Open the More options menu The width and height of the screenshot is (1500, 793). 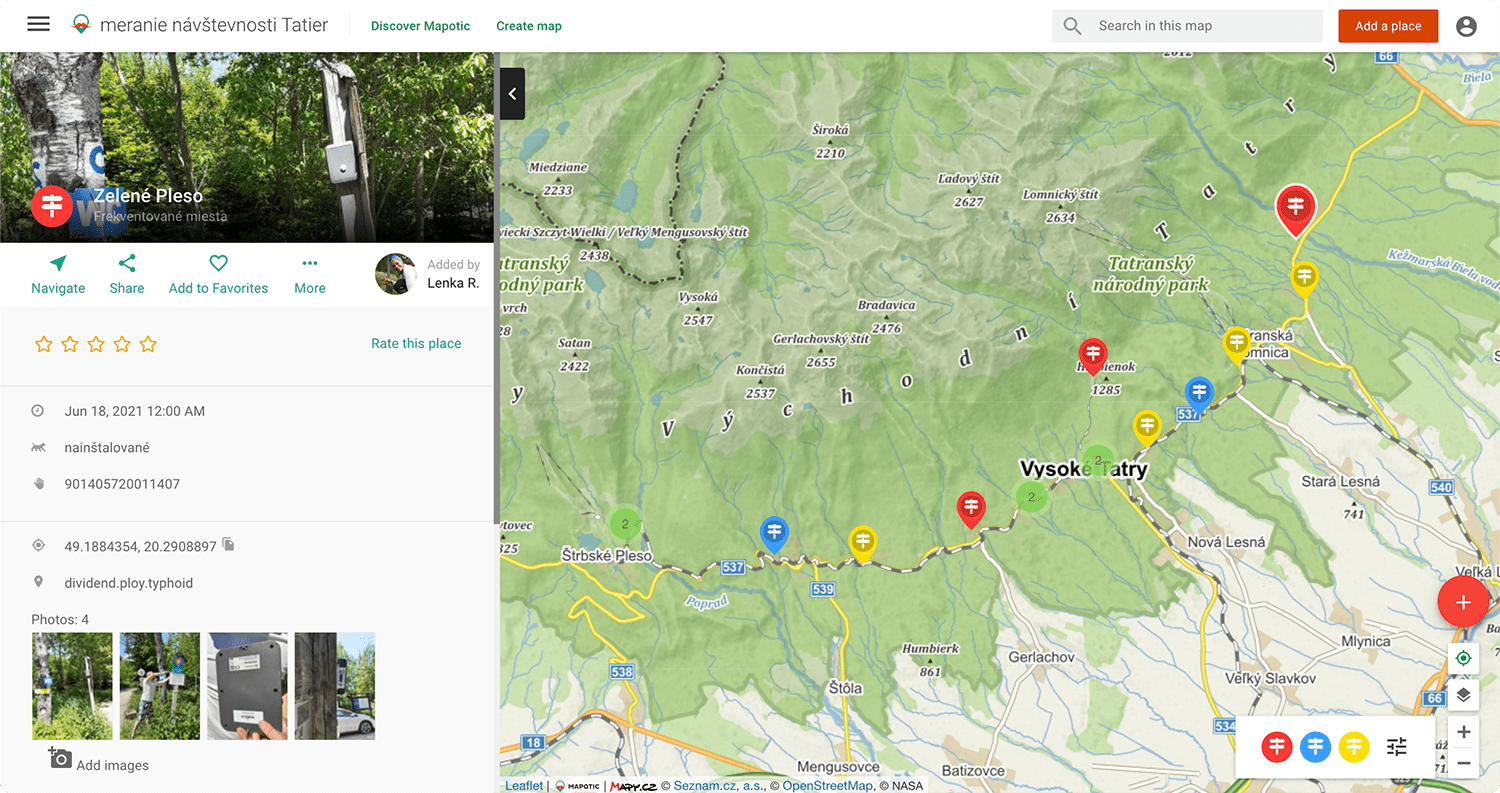coord(310,275)
